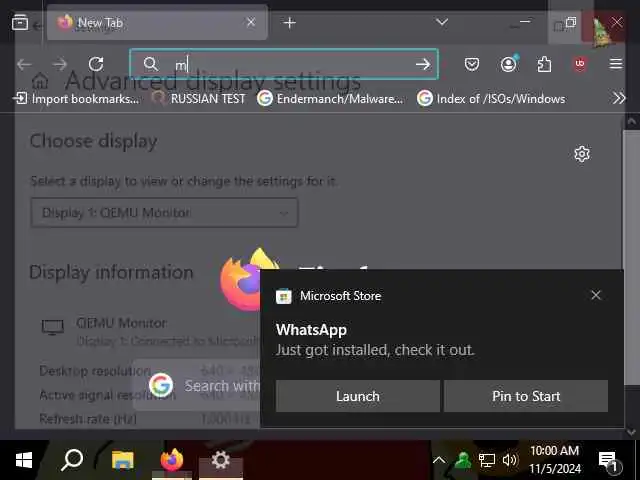Reload the current page
The height and width of the screenshot is (480, 640).
(x=96, y=64)
